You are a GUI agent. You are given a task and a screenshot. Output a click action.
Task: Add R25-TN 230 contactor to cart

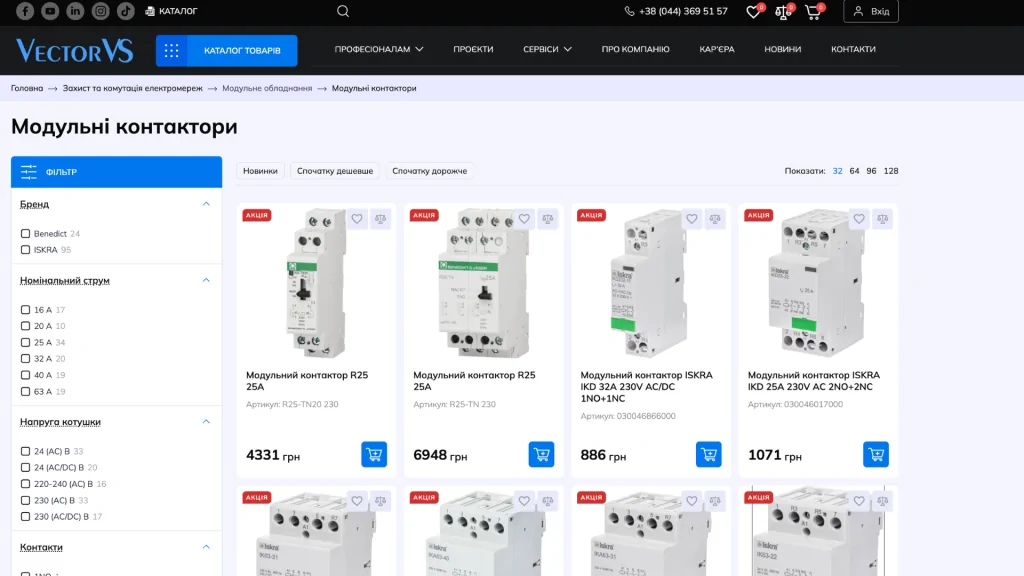541,454
